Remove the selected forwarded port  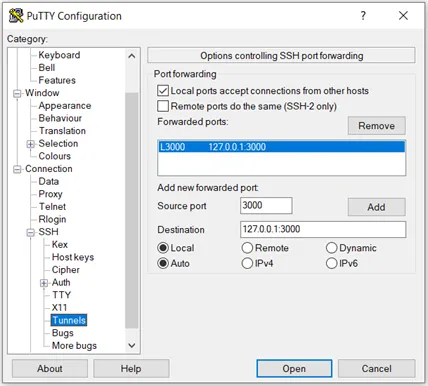(x=377, y=126)
